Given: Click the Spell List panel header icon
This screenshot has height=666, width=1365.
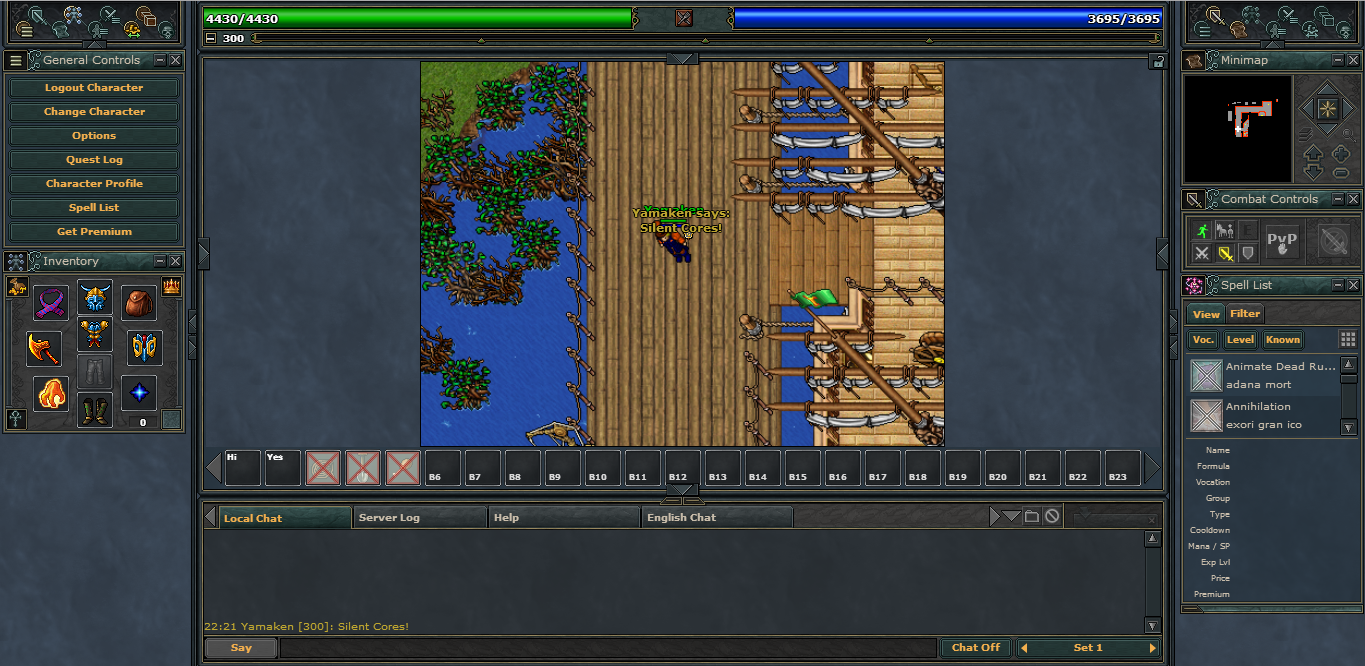Looking at the screenshot, I should [1195, 286].
